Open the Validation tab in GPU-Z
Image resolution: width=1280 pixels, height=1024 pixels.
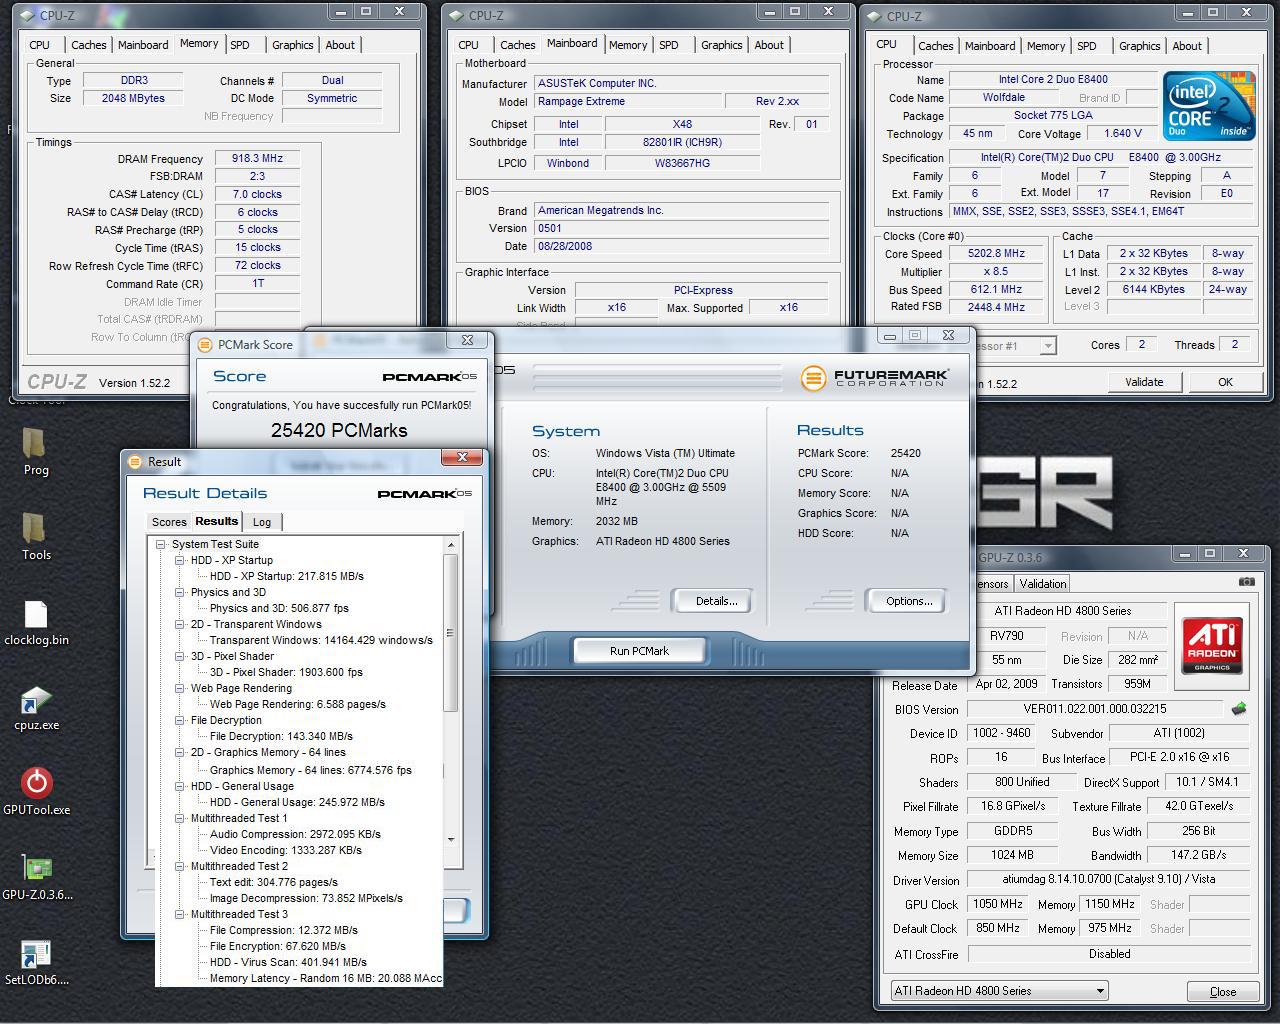[x=1042, y=584]
